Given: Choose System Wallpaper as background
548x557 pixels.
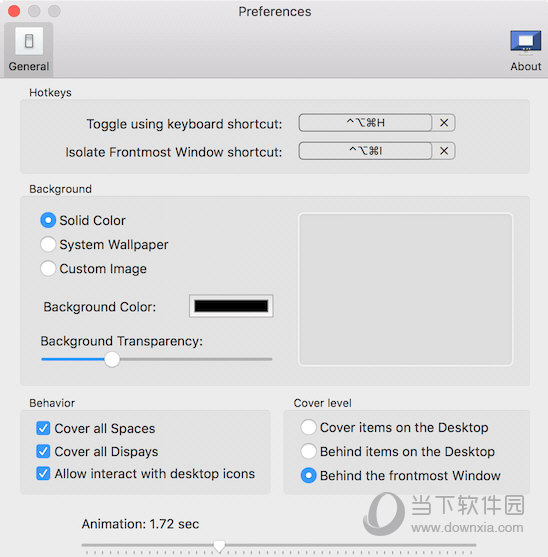Looking at the screenshot, I should tap(48, 244).
